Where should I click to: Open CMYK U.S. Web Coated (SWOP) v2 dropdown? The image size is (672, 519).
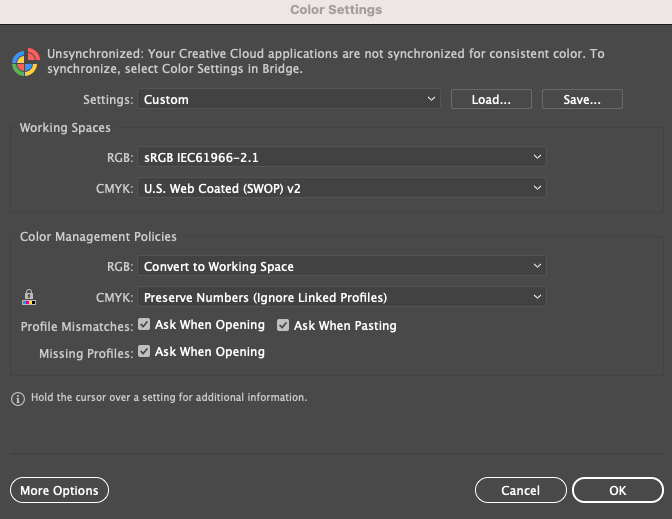tap(342, 188)
